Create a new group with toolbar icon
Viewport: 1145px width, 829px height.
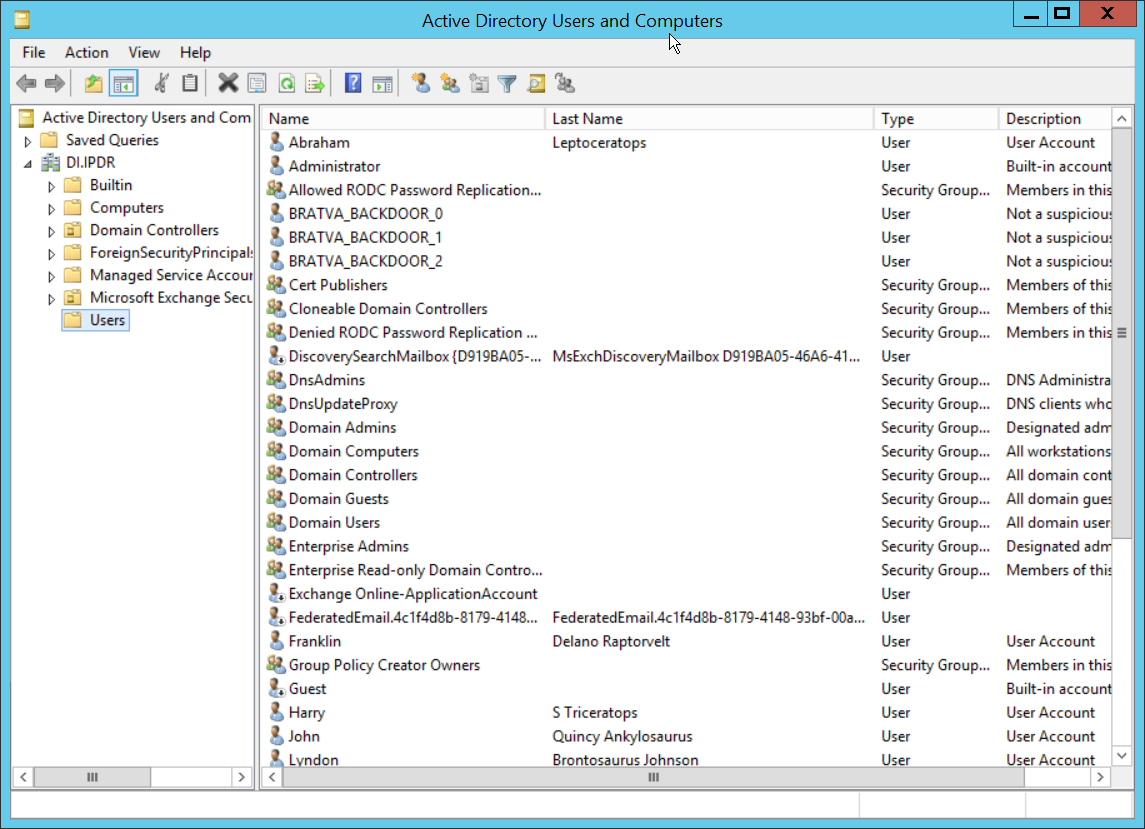pyautogui.click(x=450, y=83)
